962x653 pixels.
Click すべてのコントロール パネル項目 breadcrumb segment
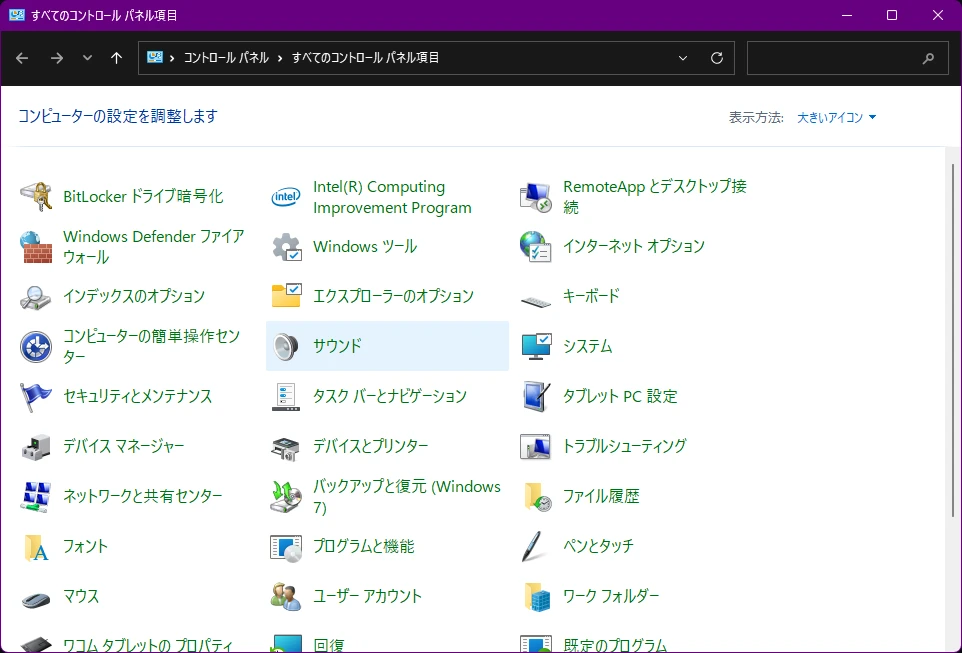click(x=365, y=58)
